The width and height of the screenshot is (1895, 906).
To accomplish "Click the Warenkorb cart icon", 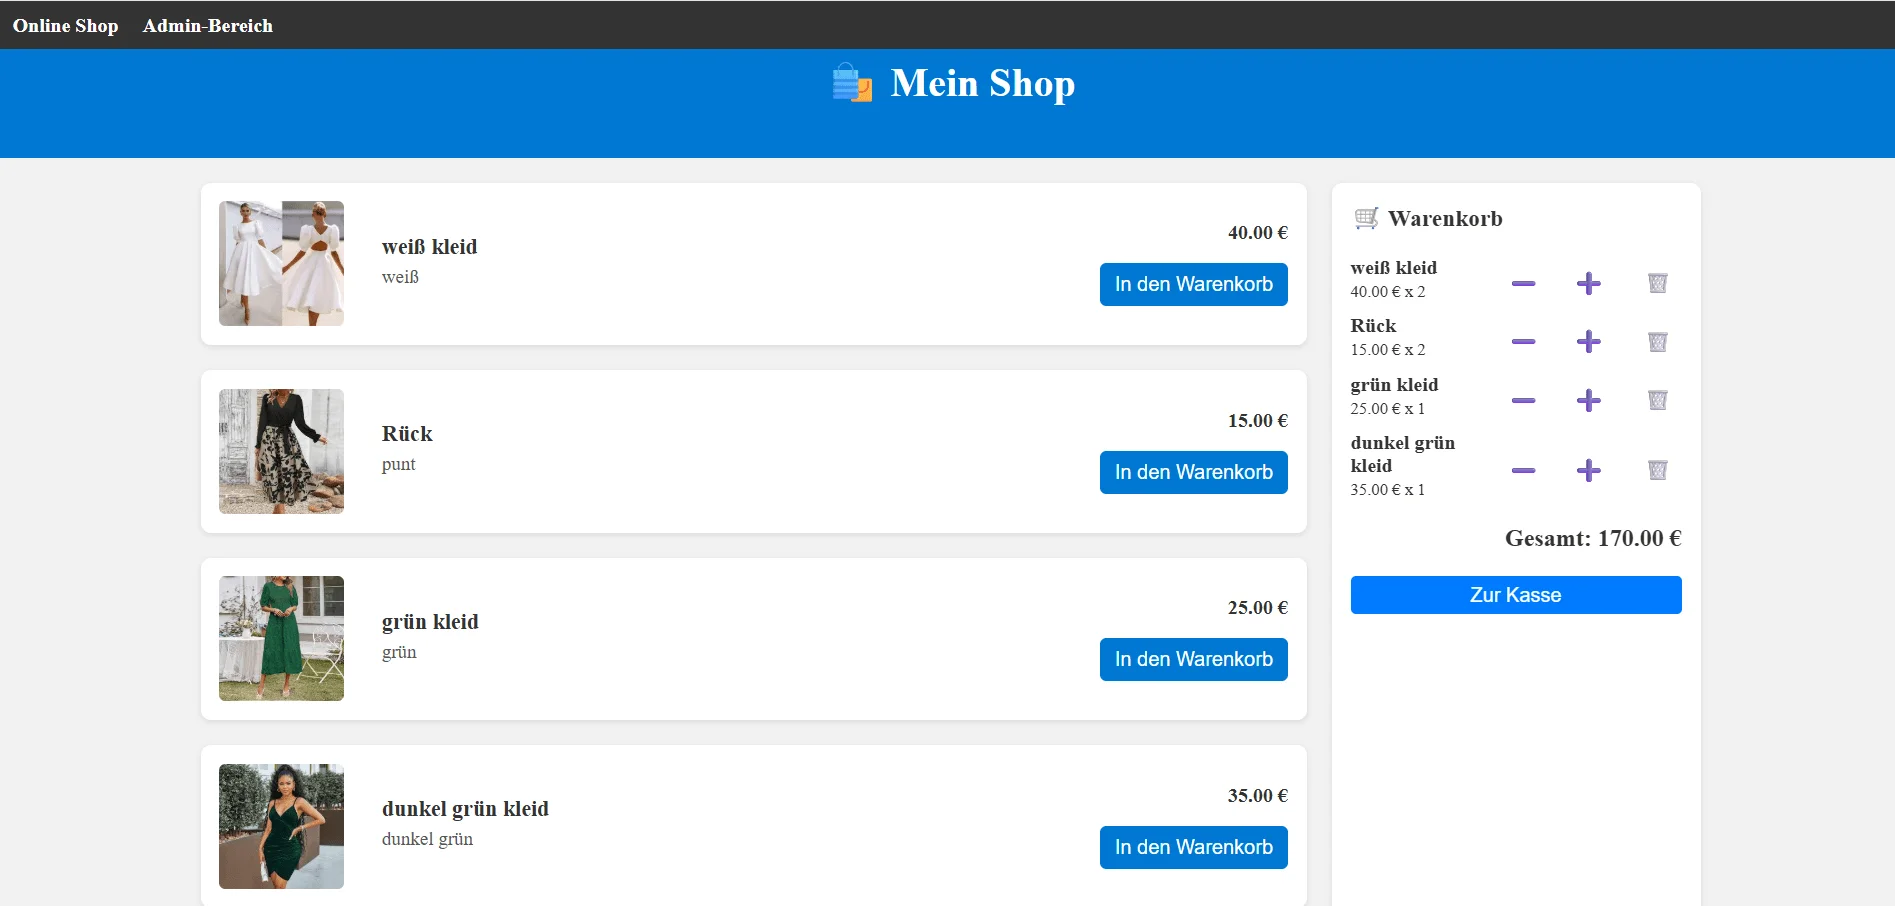I will [1366, 218].
